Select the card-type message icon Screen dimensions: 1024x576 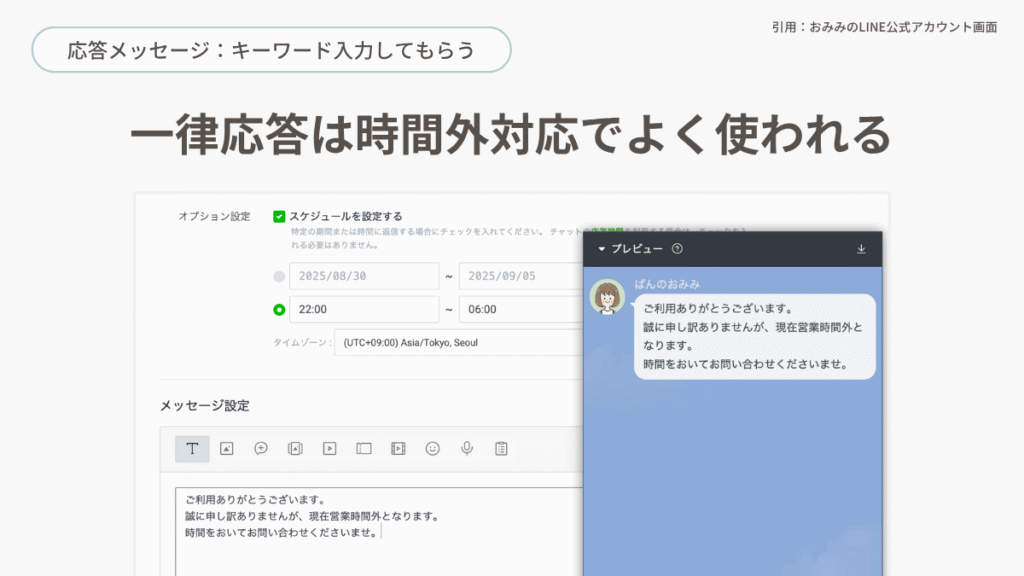click(x=364, y=449)
